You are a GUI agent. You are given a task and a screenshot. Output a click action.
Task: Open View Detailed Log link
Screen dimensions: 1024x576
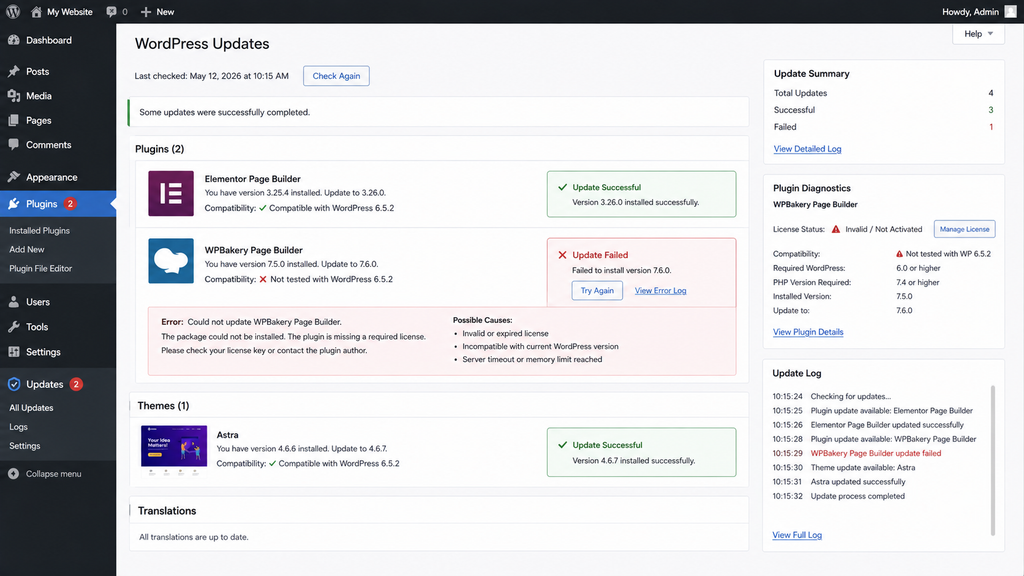[807, 149]
